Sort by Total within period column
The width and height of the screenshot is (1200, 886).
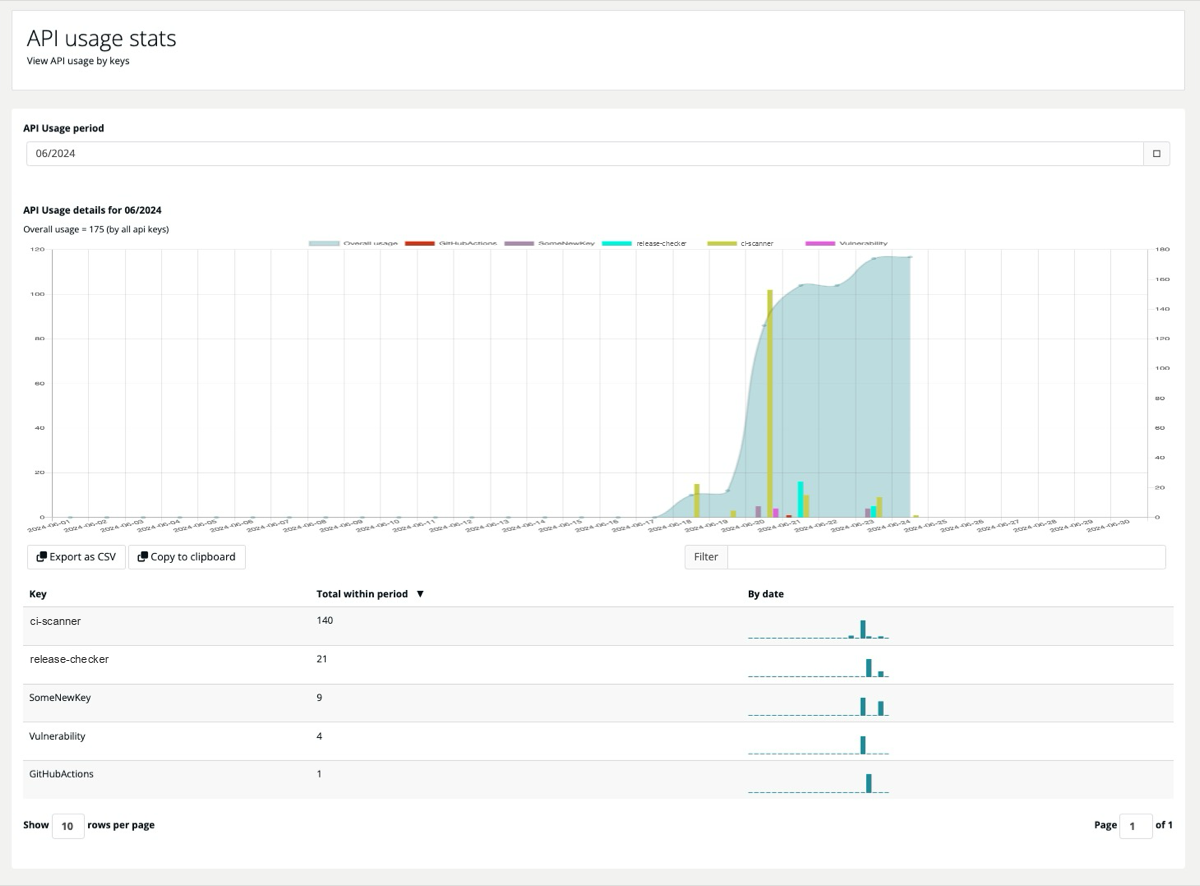tap(370, 594)
